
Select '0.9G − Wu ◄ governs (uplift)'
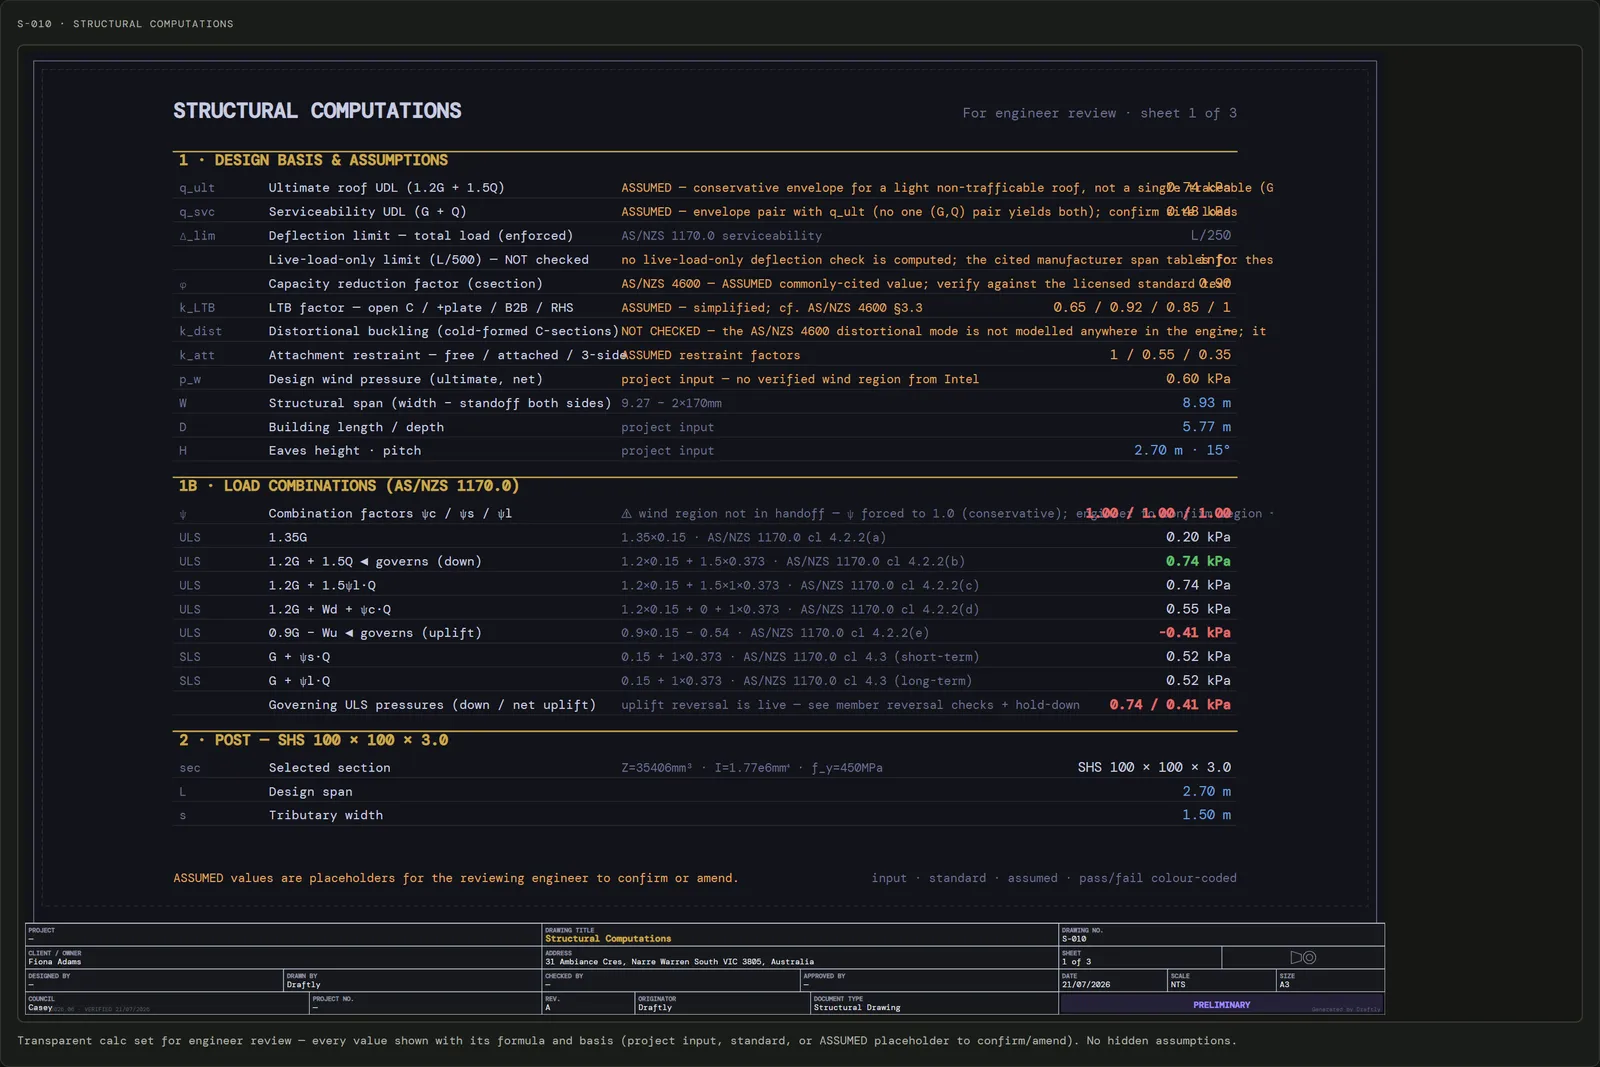(x=375, y=633)
